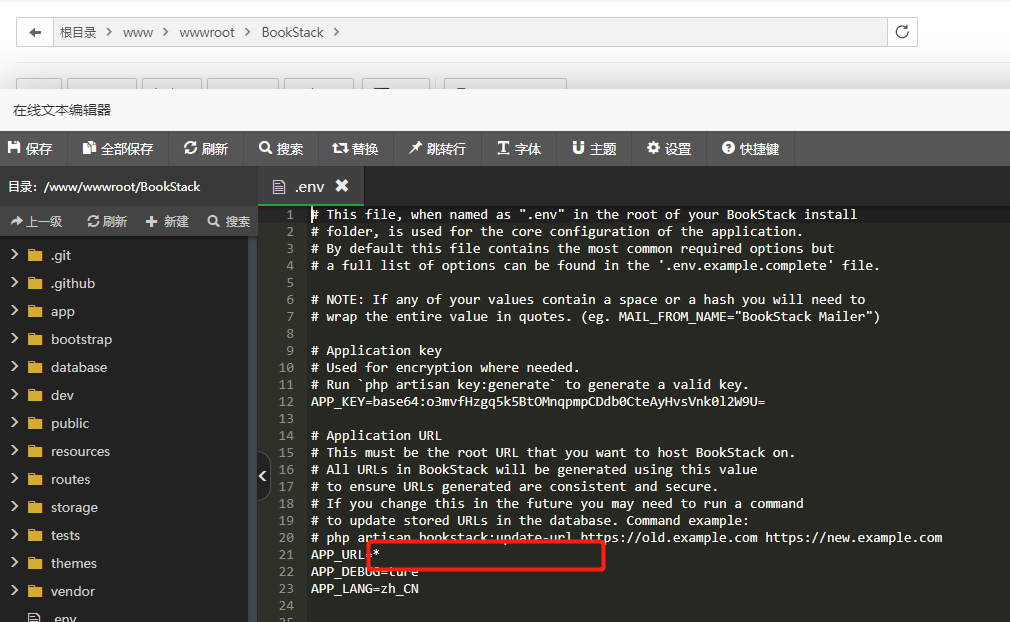Click 刷新 in the directory sidebar
This screenshot has width=1010, height=622.
click(x=107, y=221)
